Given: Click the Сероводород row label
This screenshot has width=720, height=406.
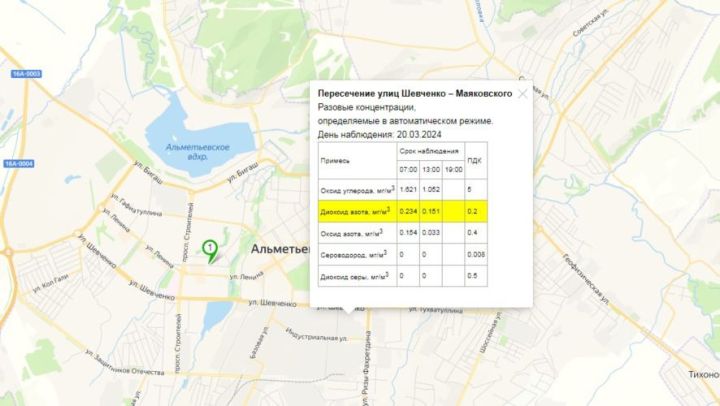Looking at the screenshot, I should tap(354, 254).
